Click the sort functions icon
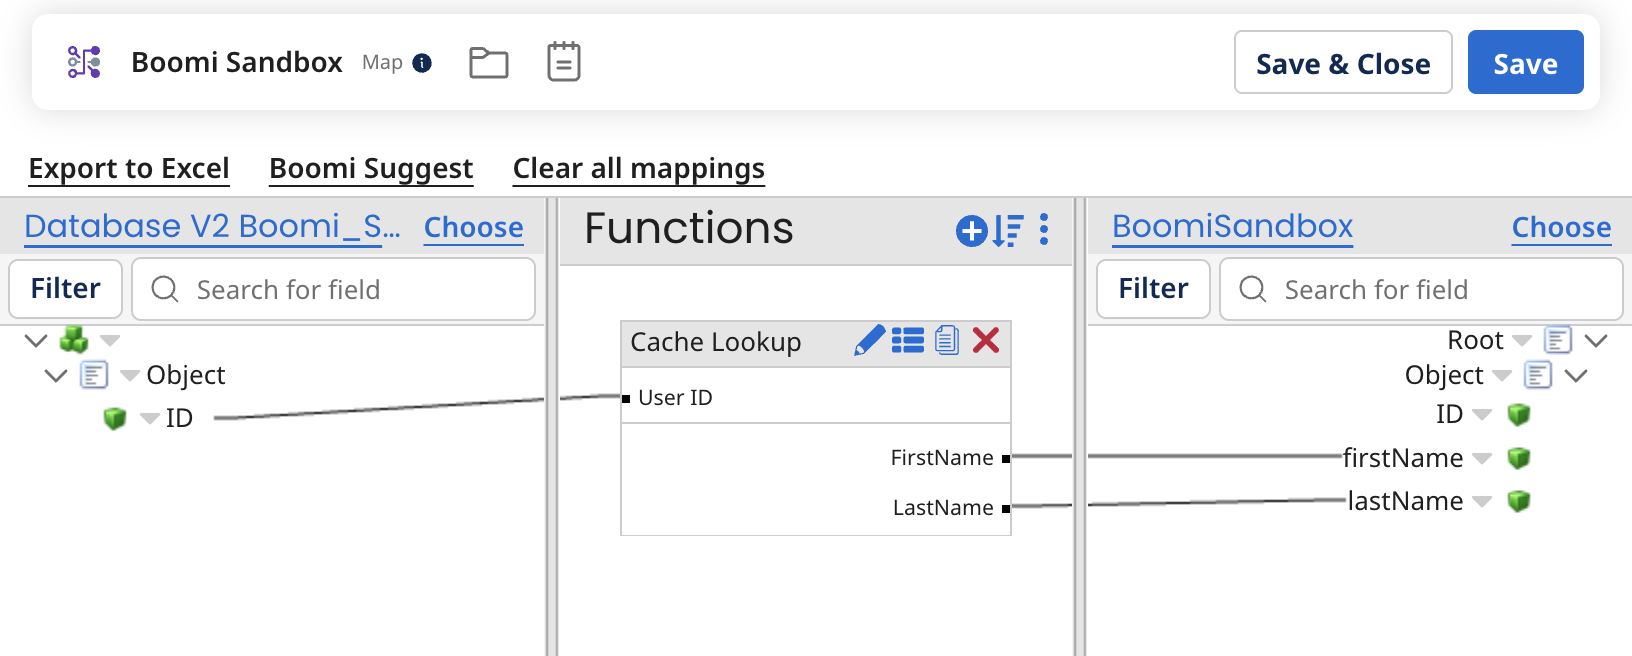Image resolution: width=1632 pixels, height=656 pixels. (x=1008, y=231)
